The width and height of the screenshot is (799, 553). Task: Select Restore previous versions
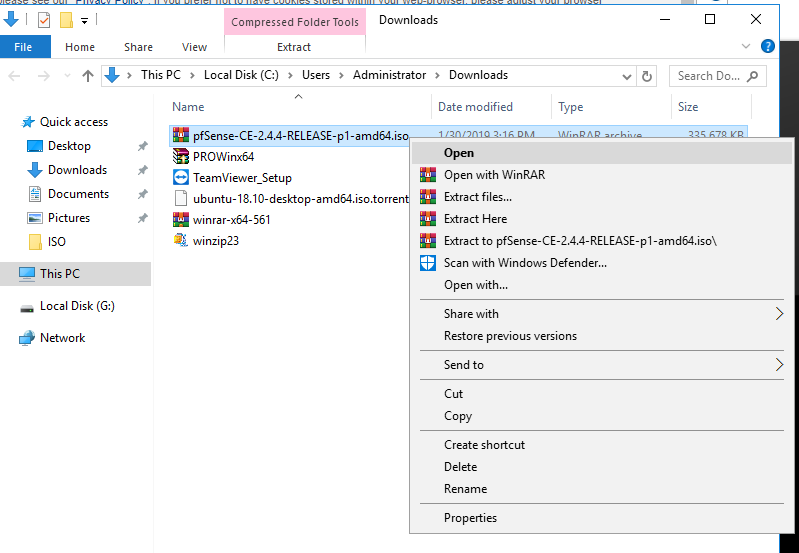click(601, 336)
